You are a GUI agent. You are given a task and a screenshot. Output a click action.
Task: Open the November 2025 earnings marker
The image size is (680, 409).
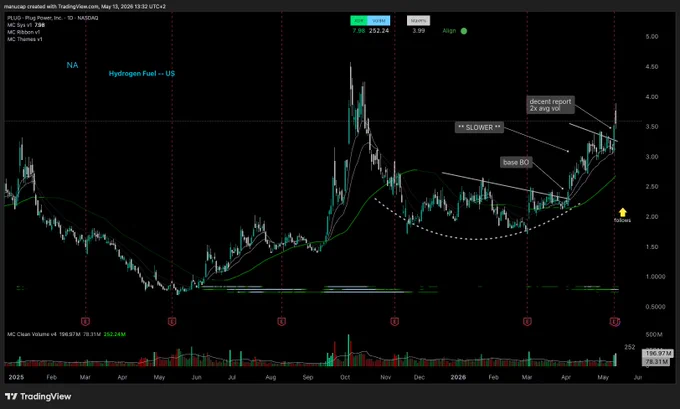click(x=394, y=321)
